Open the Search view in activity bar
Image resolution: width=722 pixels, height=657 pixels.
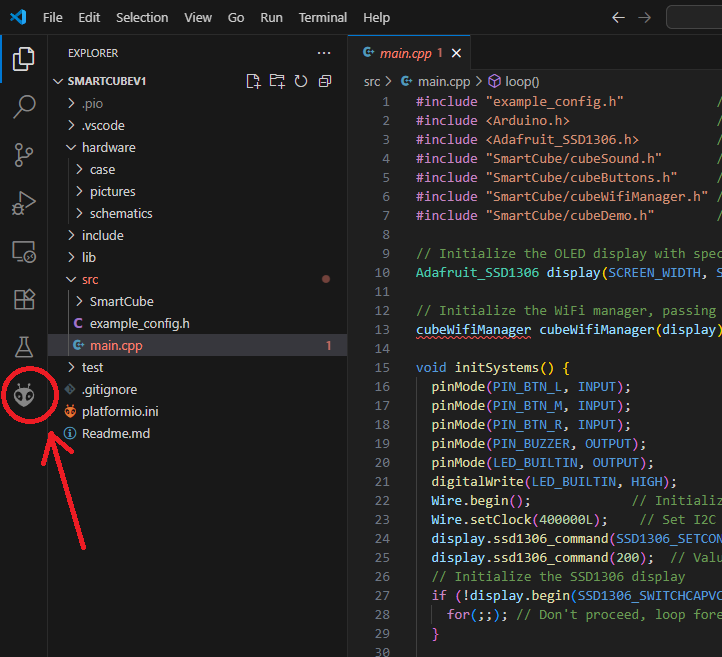pyautogui.click(x=24, y=106)
